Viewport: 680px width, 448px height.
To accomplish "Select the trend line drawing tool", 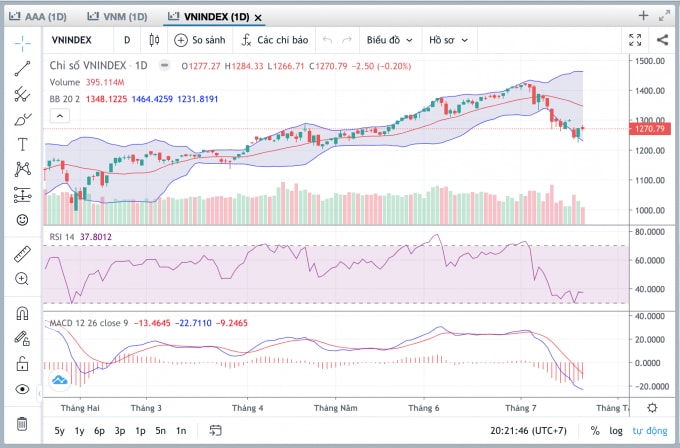I will click(22, 69).
